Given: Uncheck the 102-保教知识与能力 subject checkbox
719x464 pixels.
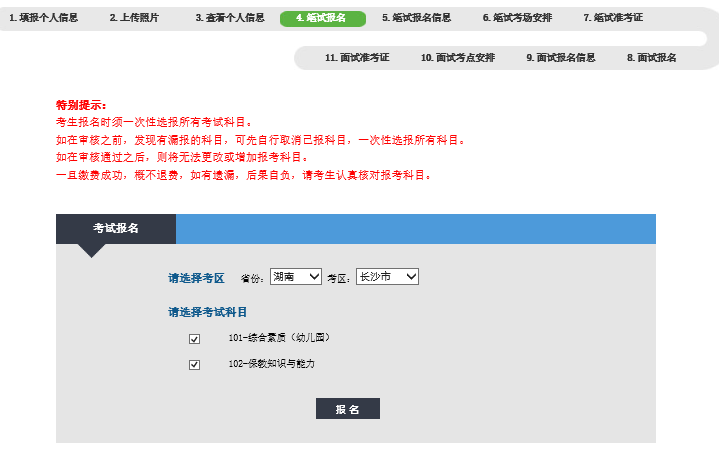Looking at the screenshot, I should tap(195, 365).
